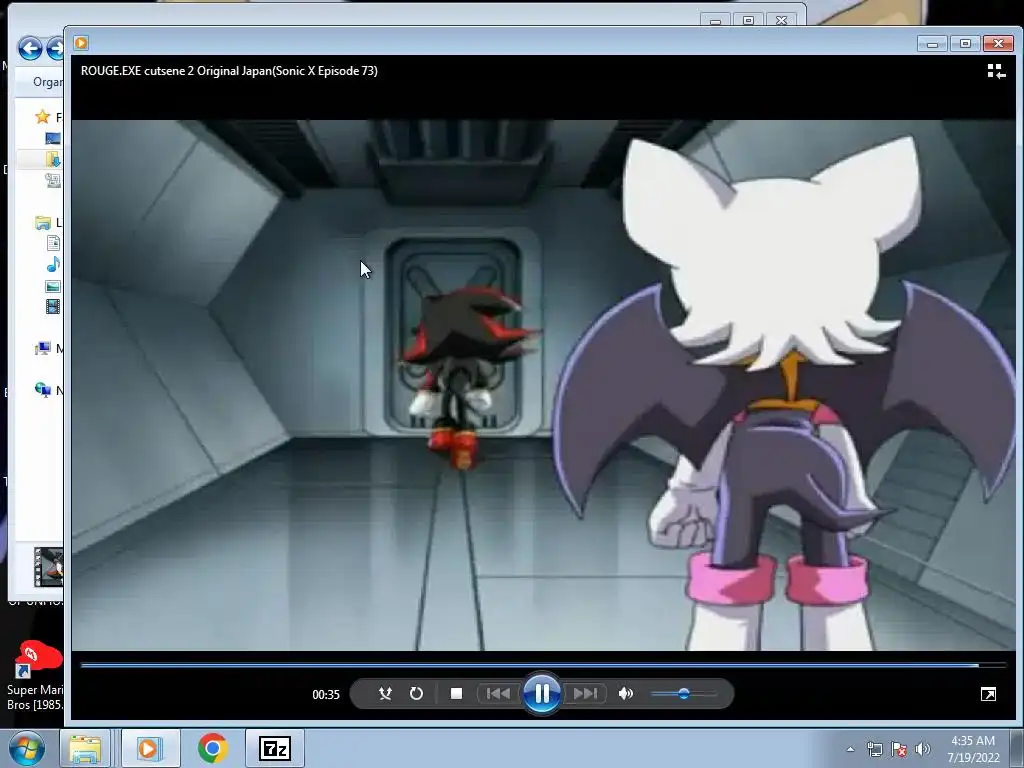Select Computer in the Explorer sidebar
The image size is (1024, 768).
point(49,348)
